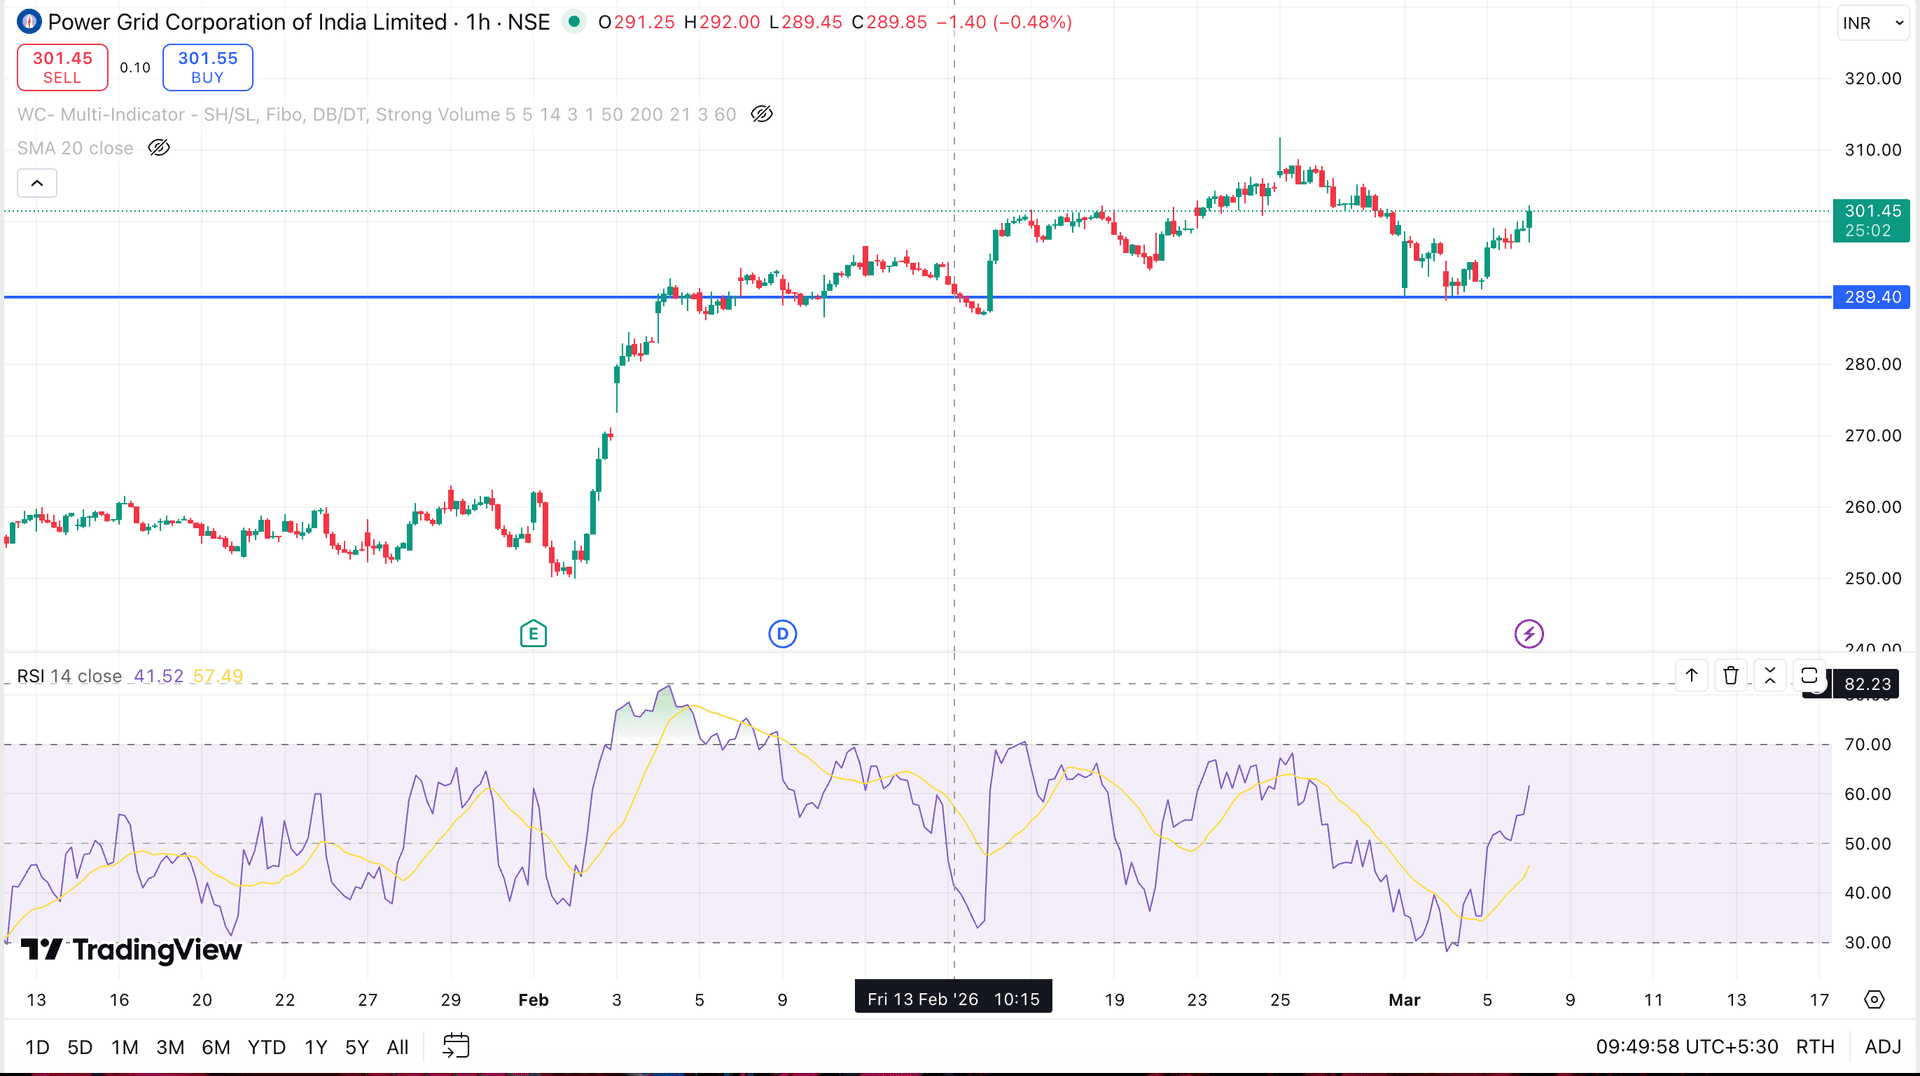This screenshot has width=1920, height=1076.
Task: Click the RSI value 41.52
Action: tap(159, 676)
